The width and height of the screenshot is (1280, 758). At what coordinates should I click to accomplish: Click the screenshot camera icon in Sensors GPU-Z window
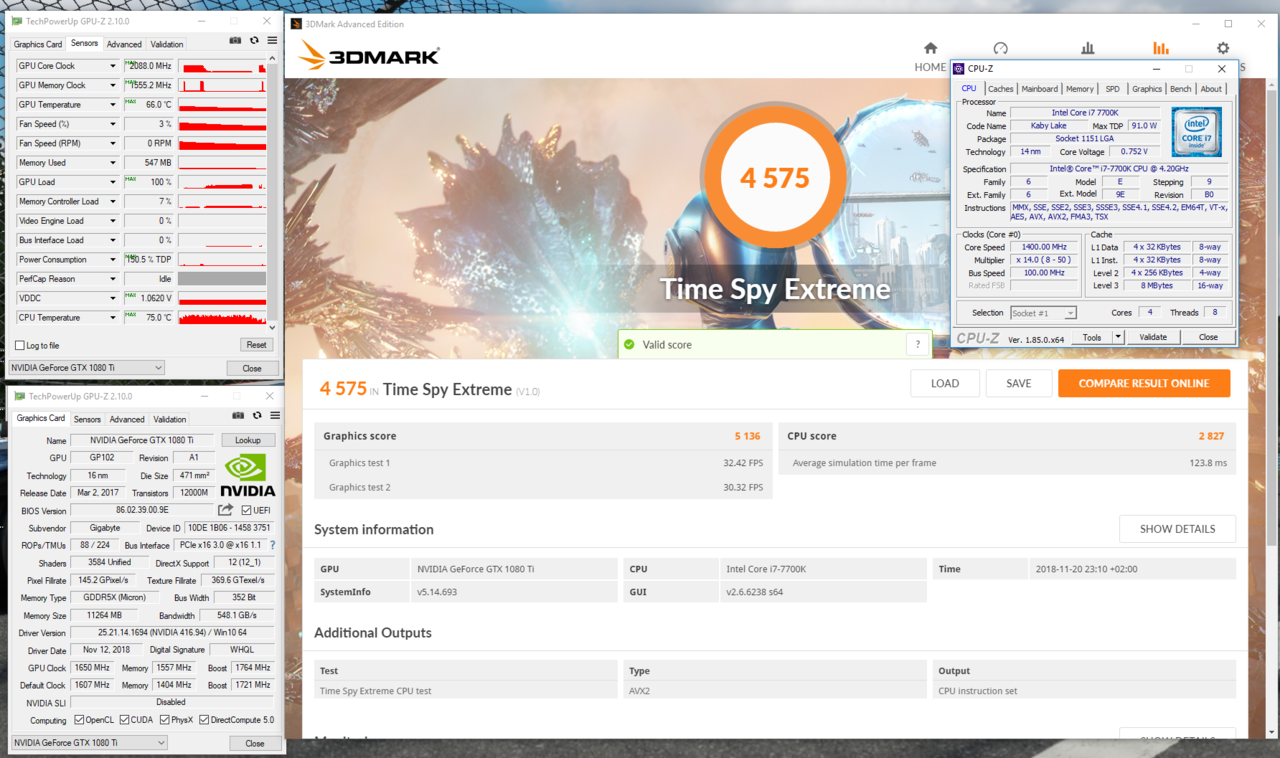tap(235, 41)
